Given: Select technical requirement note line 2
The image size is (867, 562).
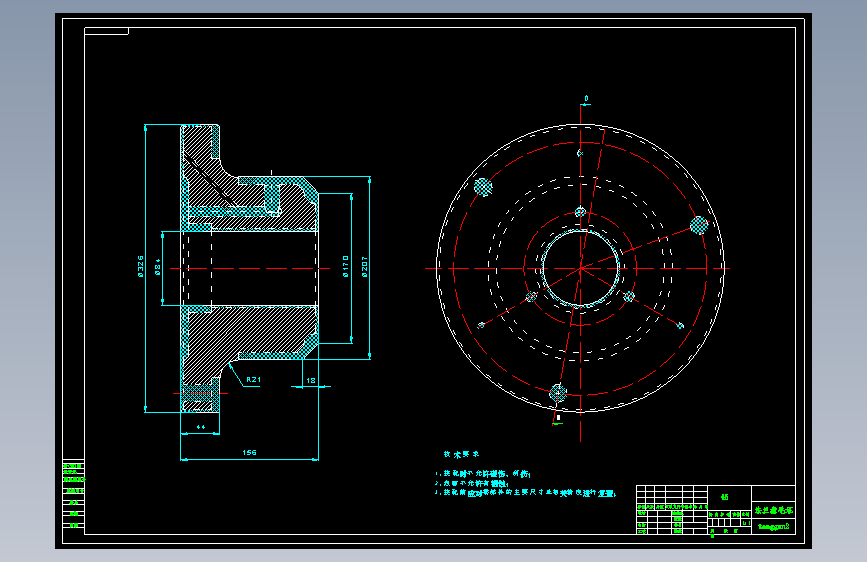Looking at the screenshot, I should coord(472,483).
